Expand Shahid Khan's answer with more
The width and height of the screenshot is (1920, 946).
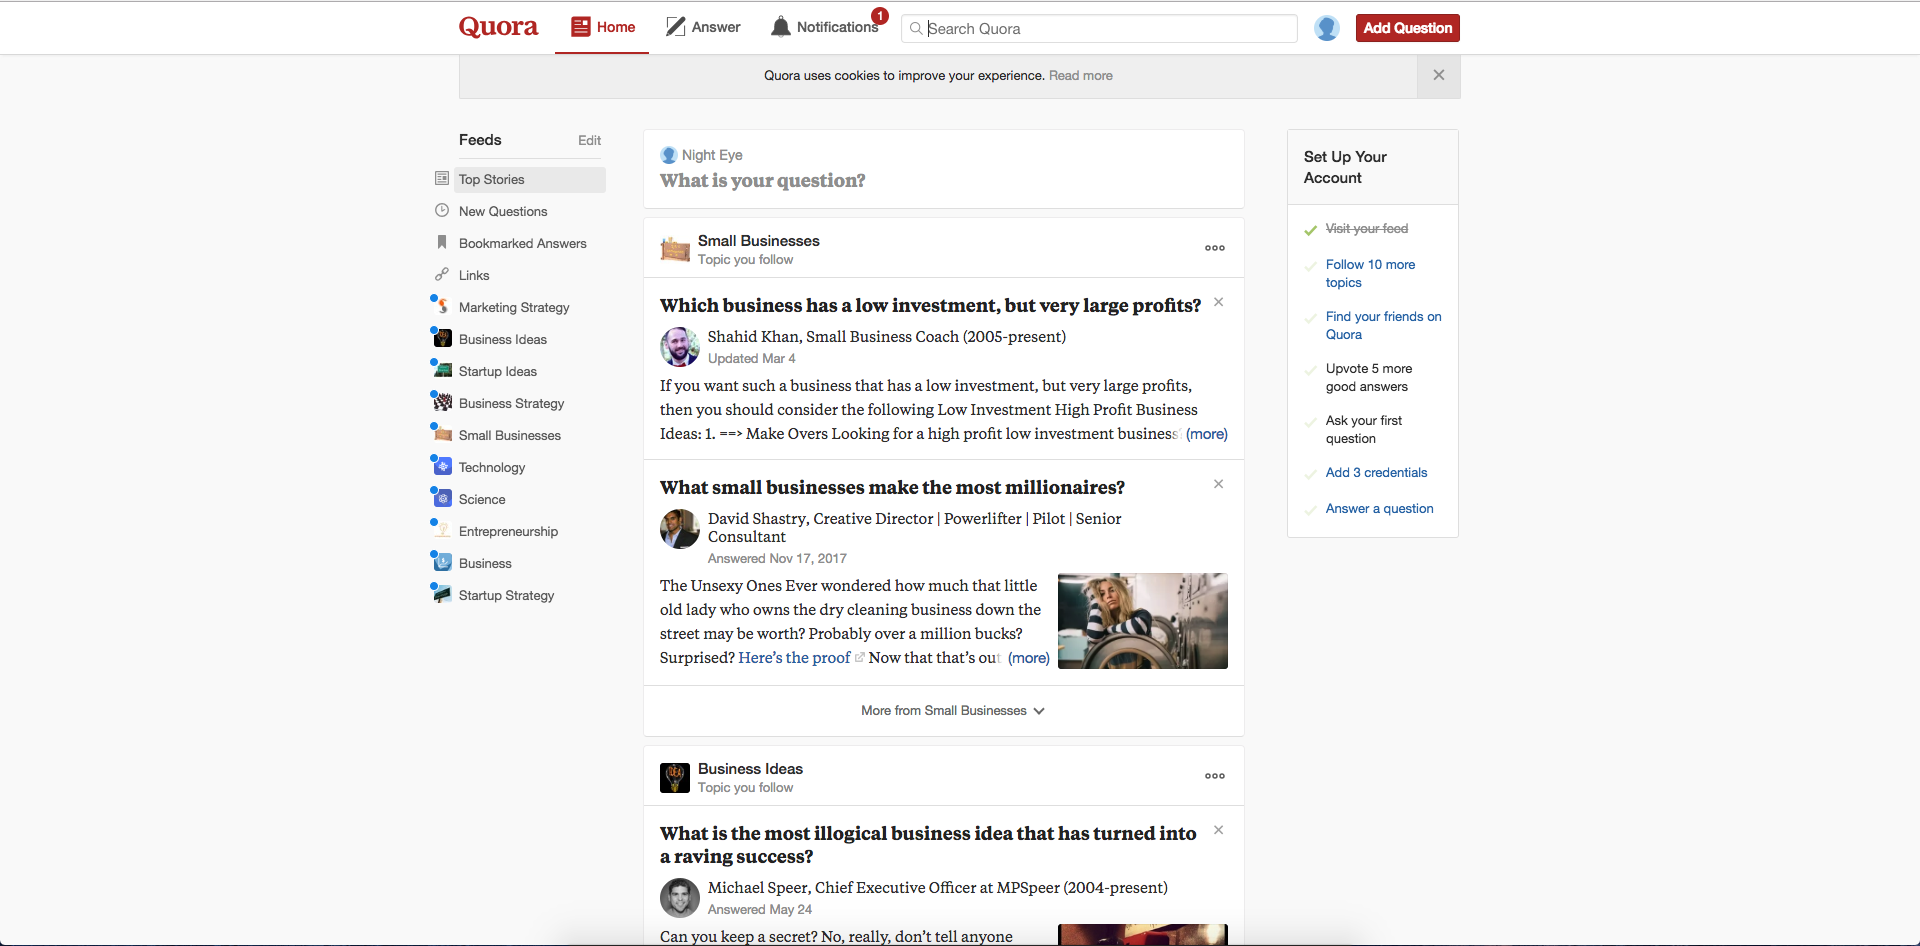(1207, 434)
